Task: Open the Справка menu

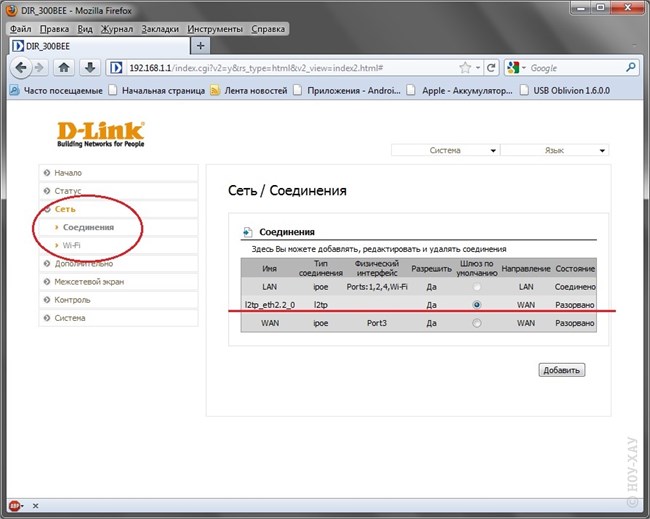Action: pos(268,29)
